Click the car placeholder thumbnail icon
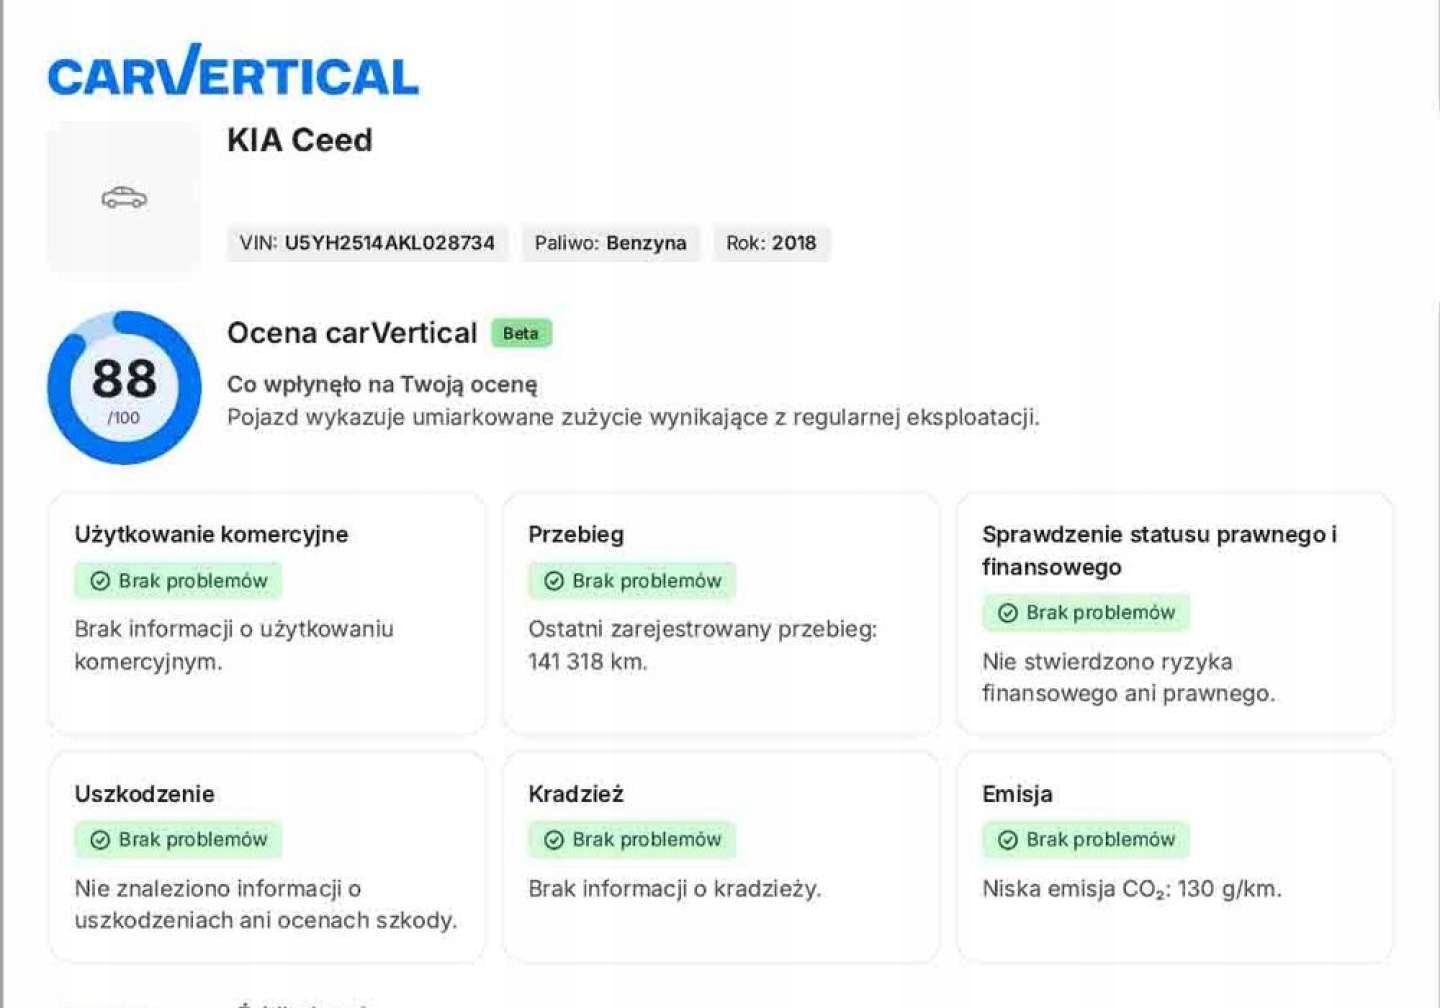Image resolution: width=1440 pixels, height=1008 pixels. tap(124, 197)
